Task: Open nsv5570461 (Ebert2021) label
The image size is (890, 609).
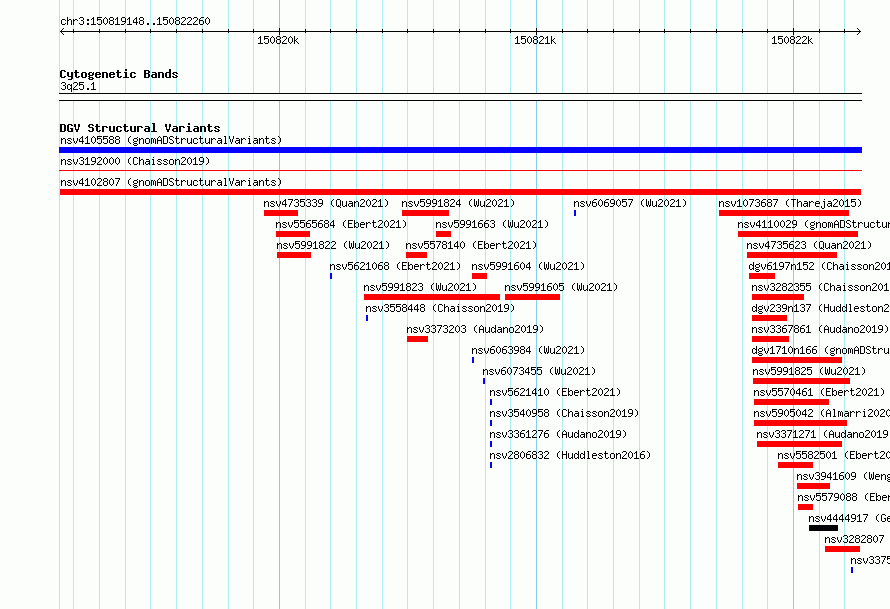Action: pos(819,392)
